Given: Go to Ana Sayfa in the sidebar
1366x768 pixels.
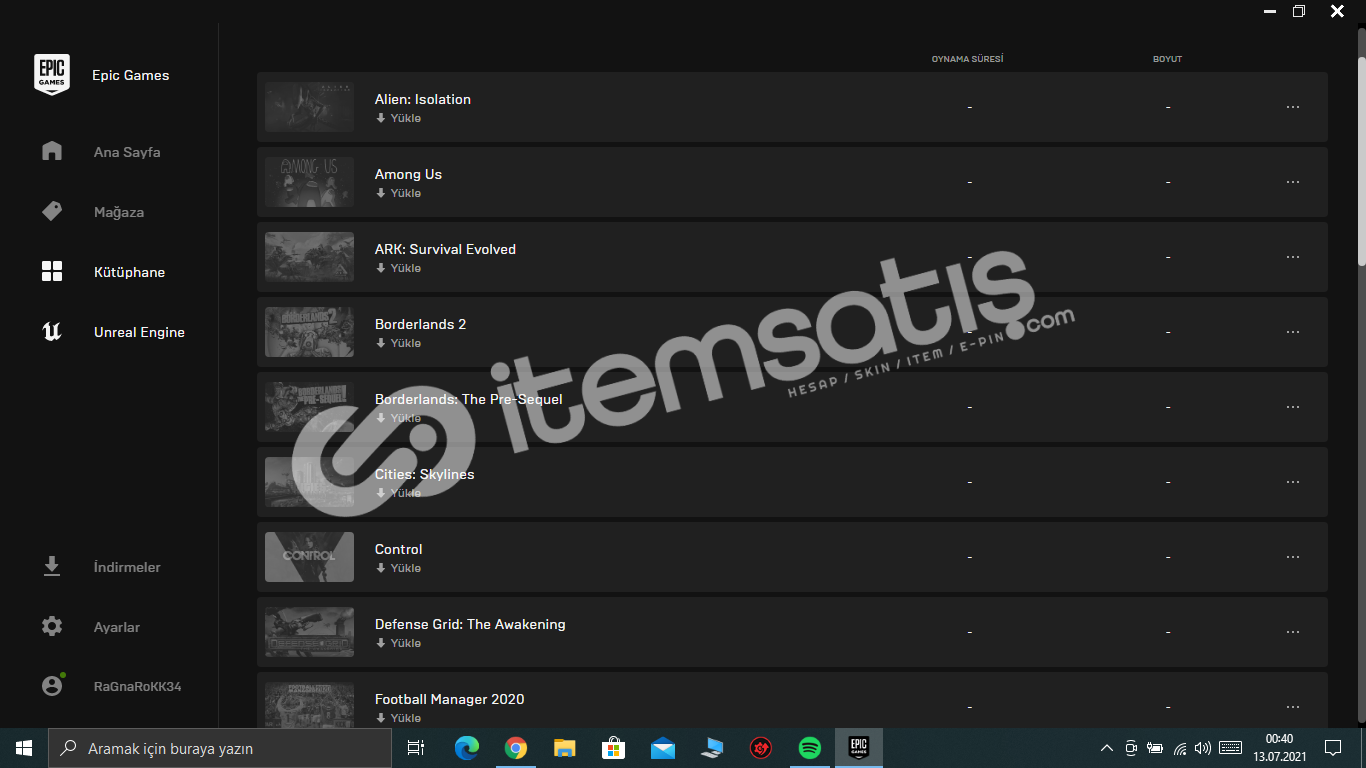Looking at the screenshot, I should [127, 152].
